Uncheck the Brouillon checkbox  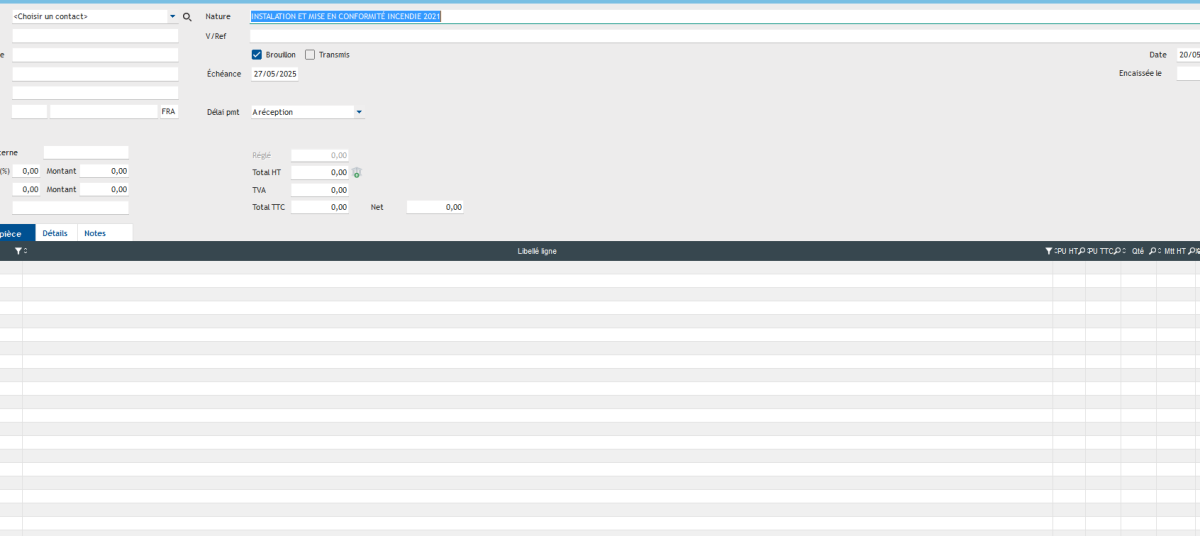257,55
